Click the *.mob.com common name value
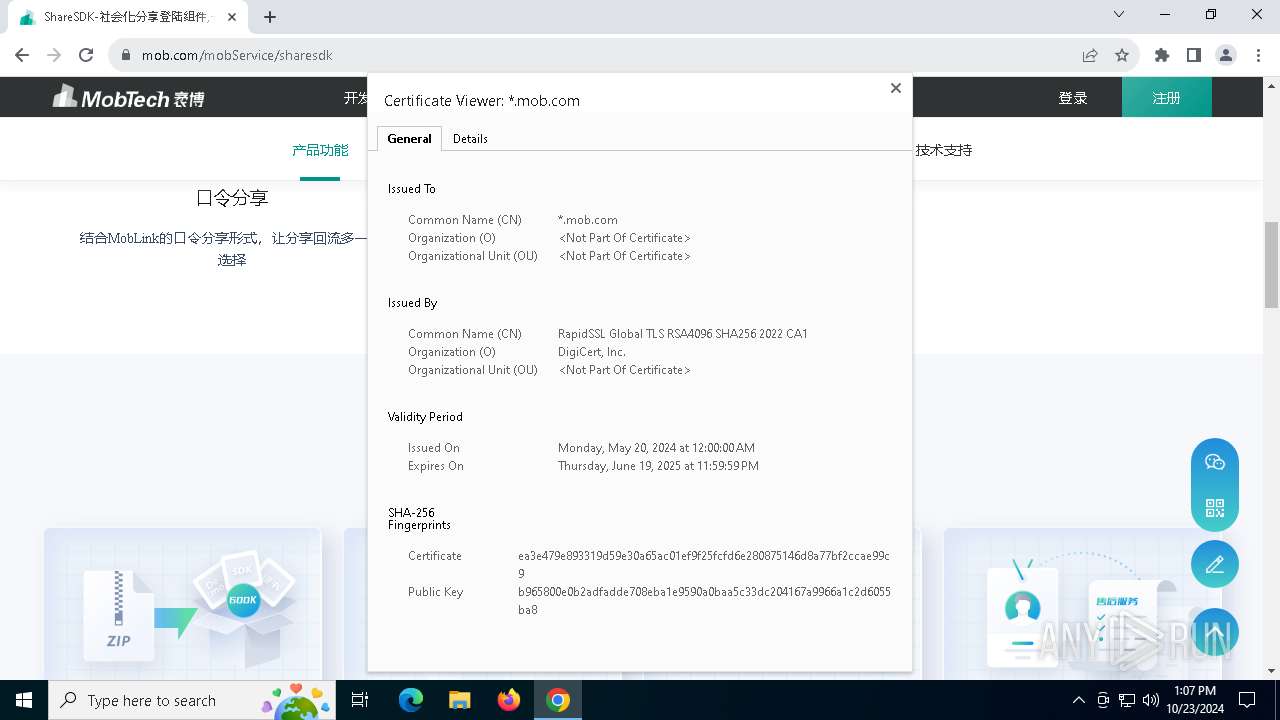Viewport: 1280px width, 720px height. tap(588, 220)
